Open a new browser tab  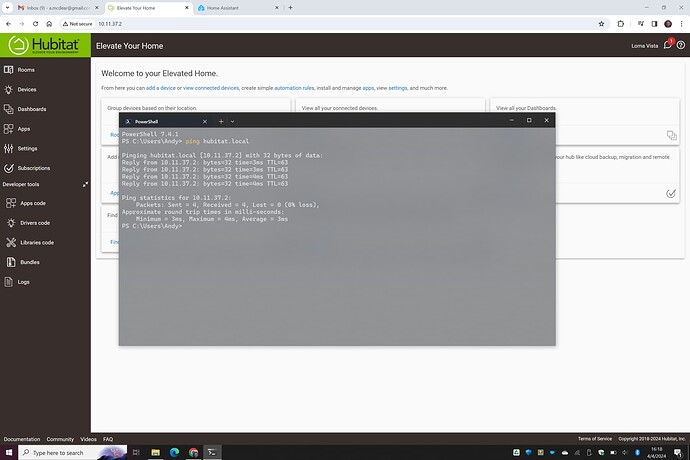[x=290, y=7]
